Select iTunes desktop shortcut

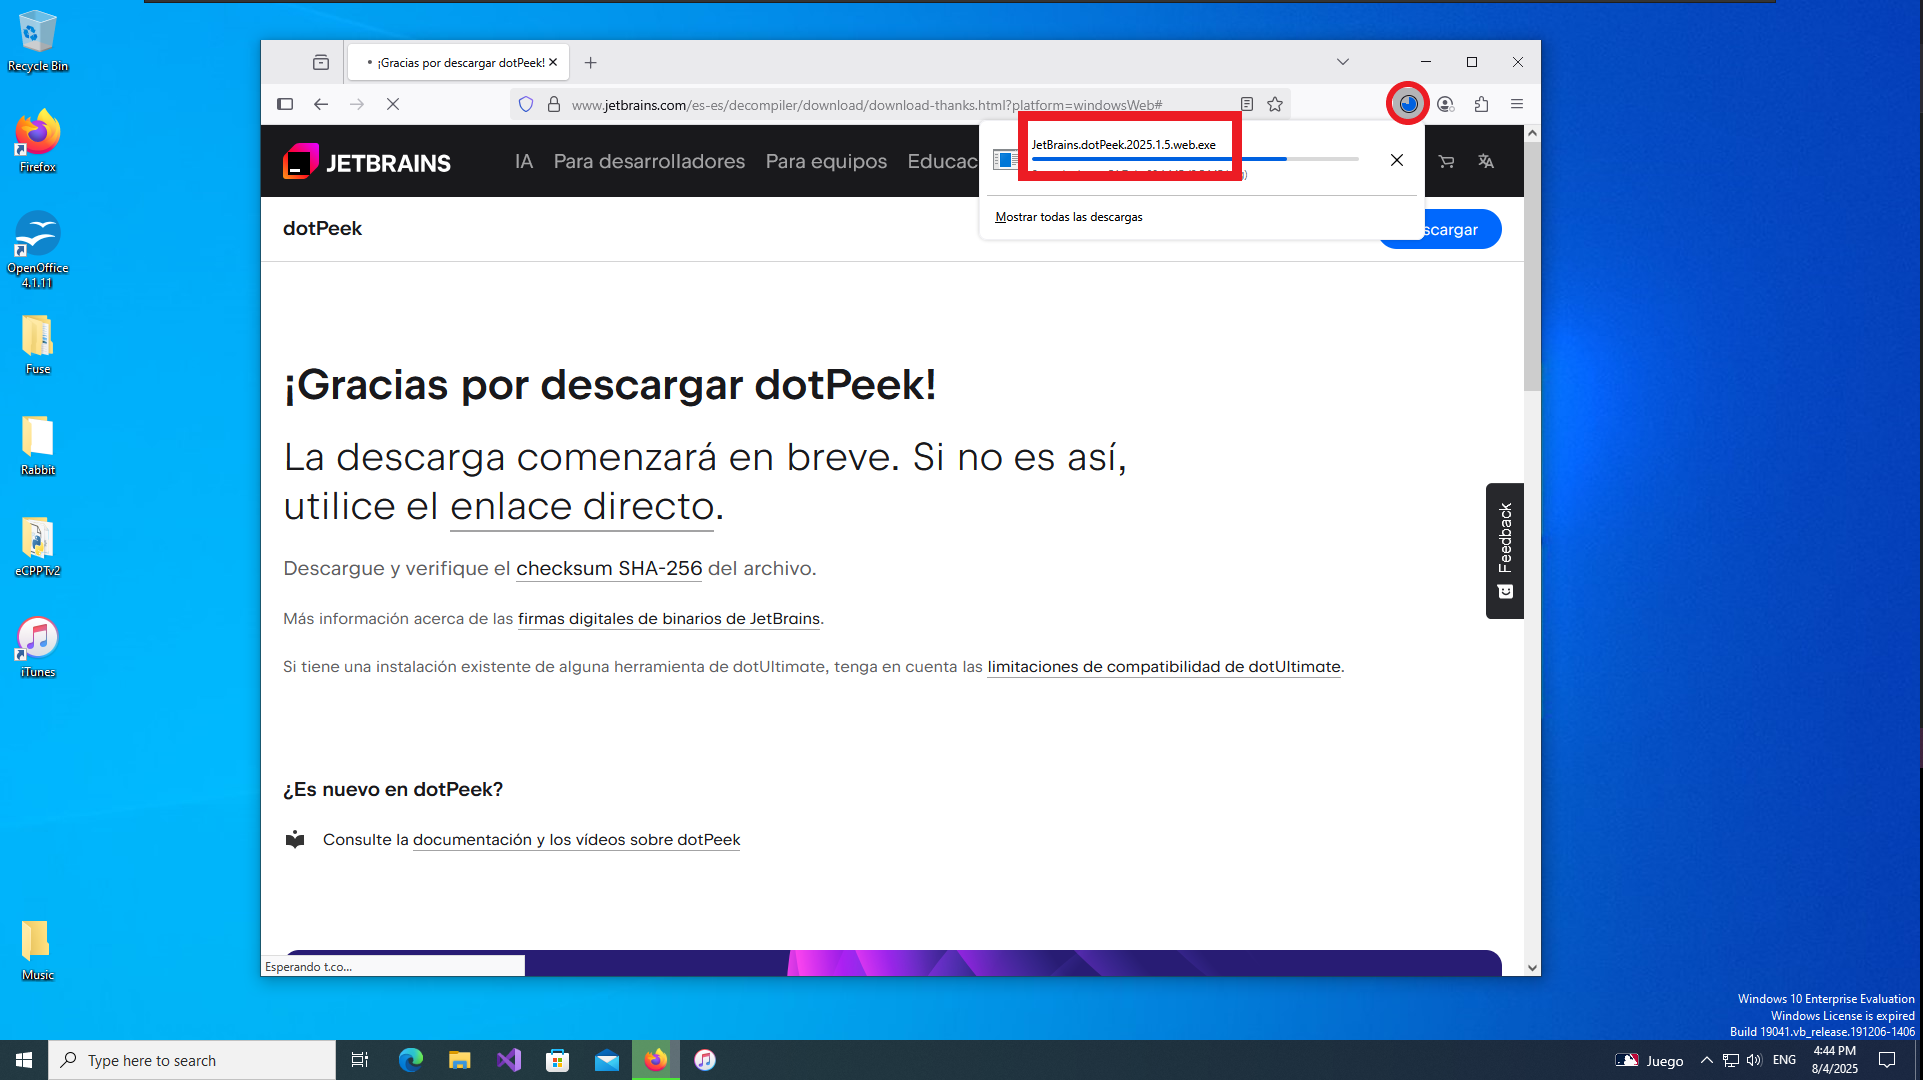pyautogui.click(x=38, y=647)
